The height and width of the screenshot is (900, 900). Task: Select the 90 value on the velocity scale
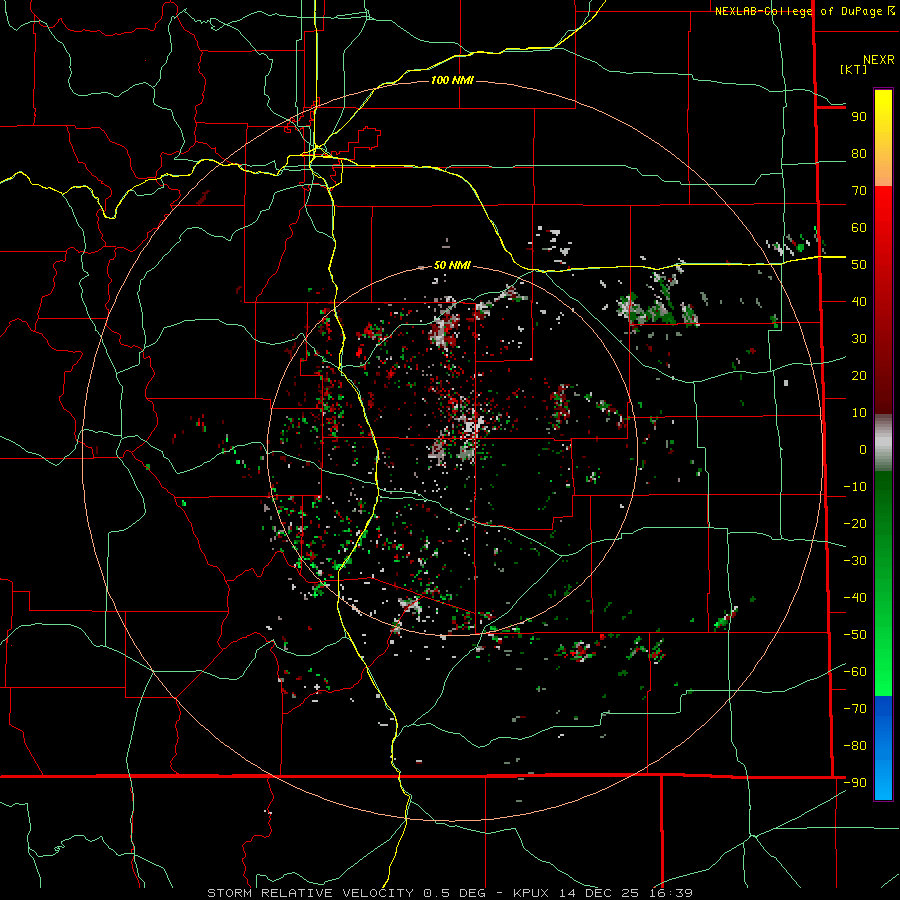[859, 117]
